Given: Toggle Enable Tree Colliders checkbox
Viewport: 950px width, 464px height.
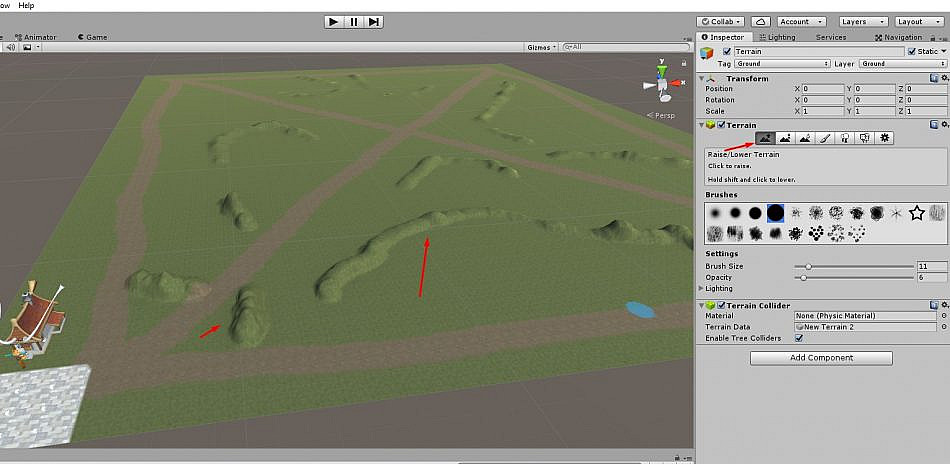Looking at the screenshot, I should tap(799, 338).
